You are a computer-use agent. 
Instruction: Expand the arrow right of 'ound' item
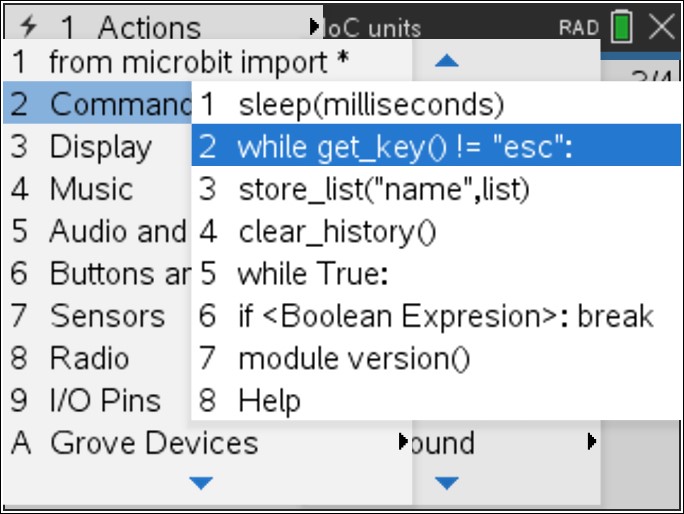pyautogui.click(x=592, y=442)
